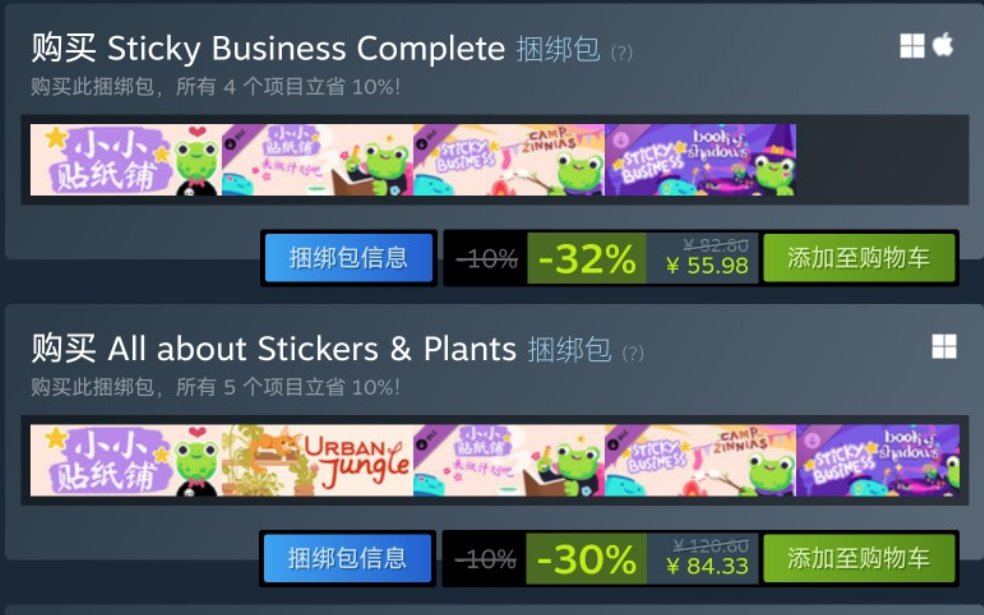Open bundle info for Sticky Business Complete
This screenshot has width=984, height=615.
tap(348, 258)
